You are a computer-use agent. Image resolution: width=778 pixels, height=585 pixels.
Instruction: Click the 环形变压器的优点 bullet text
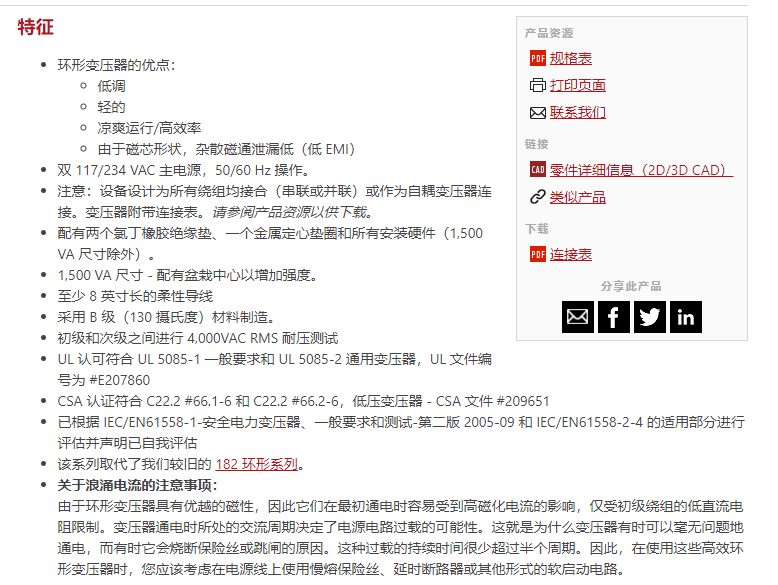(117, 65)
